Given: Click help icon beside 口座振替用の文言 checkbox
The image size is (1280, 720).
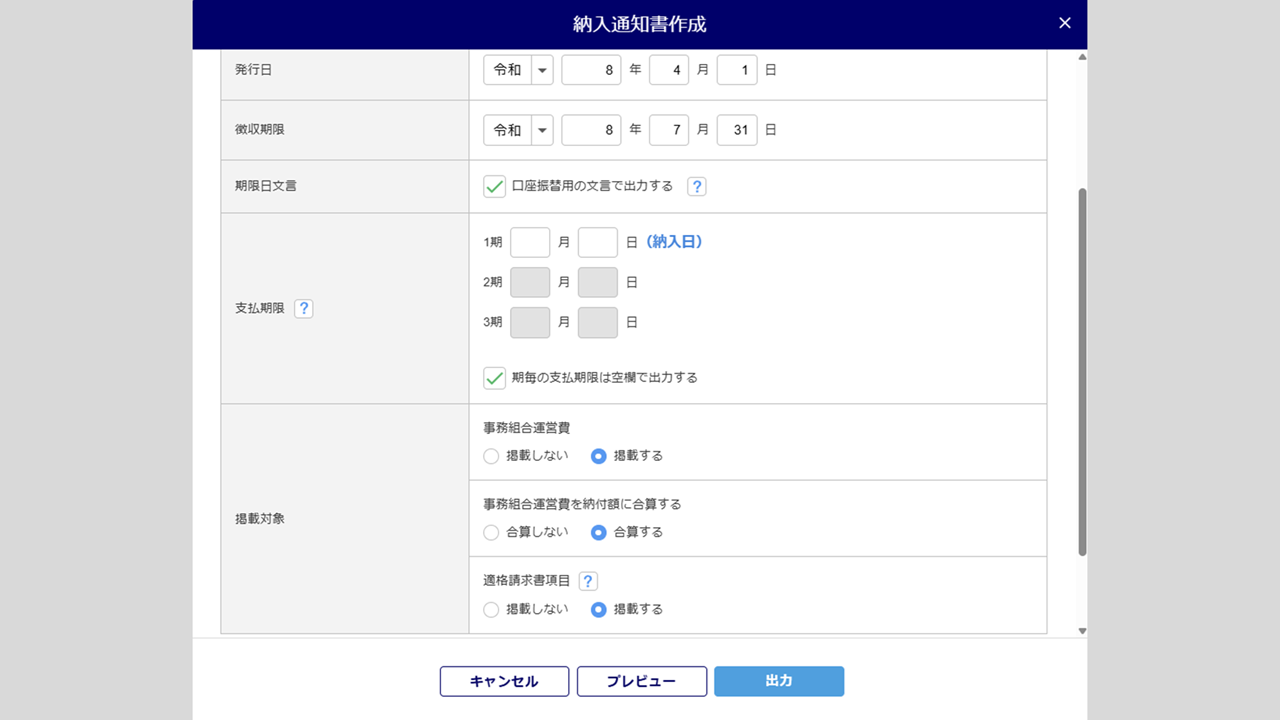Looking at the screenshot, I should point(697,186).
